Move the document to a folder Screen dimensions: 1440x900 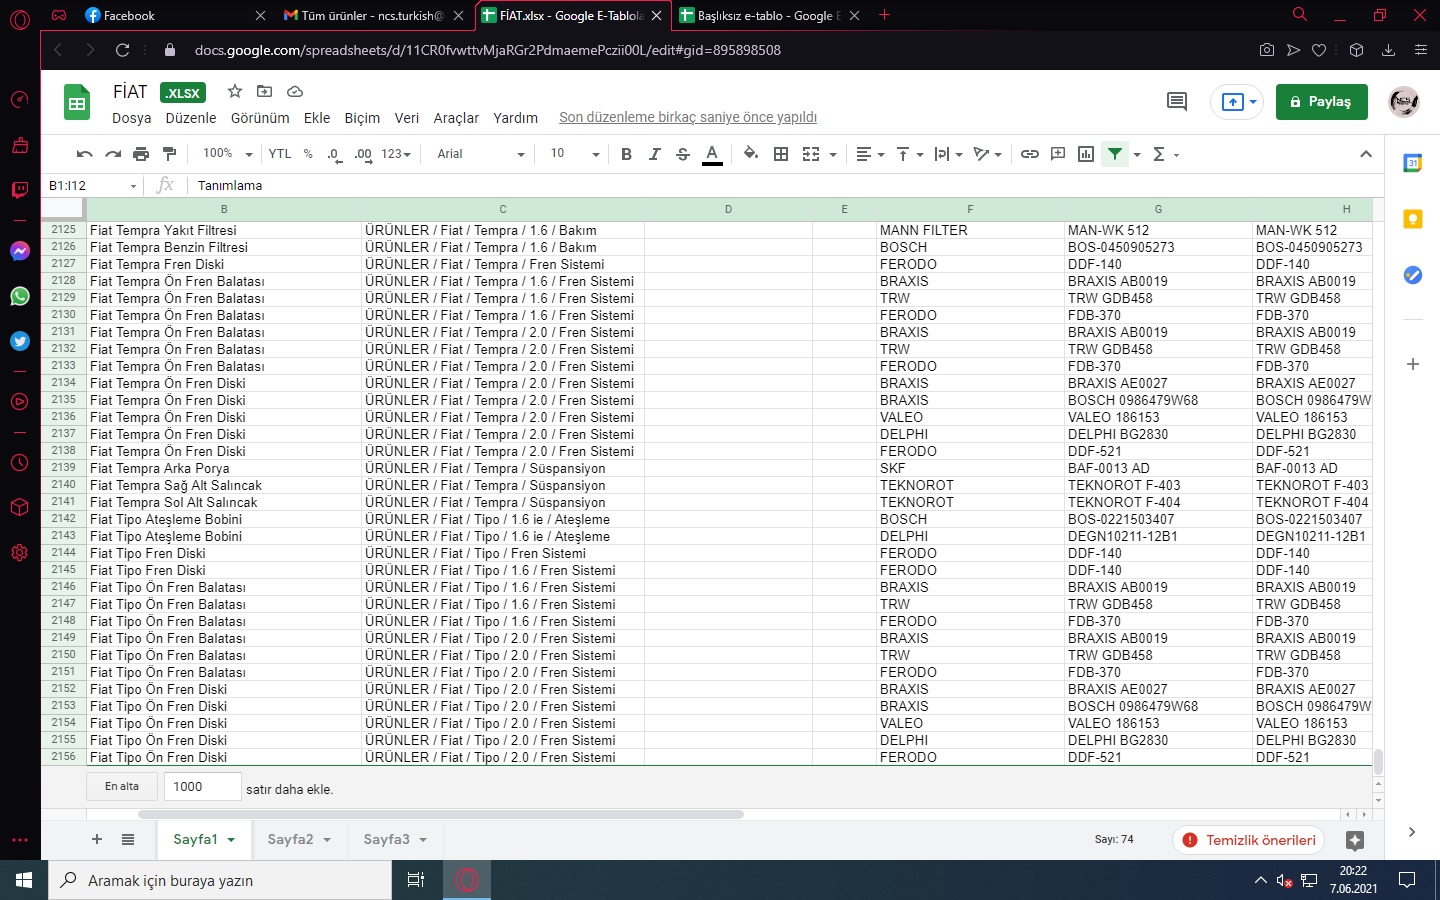[264, 91]
